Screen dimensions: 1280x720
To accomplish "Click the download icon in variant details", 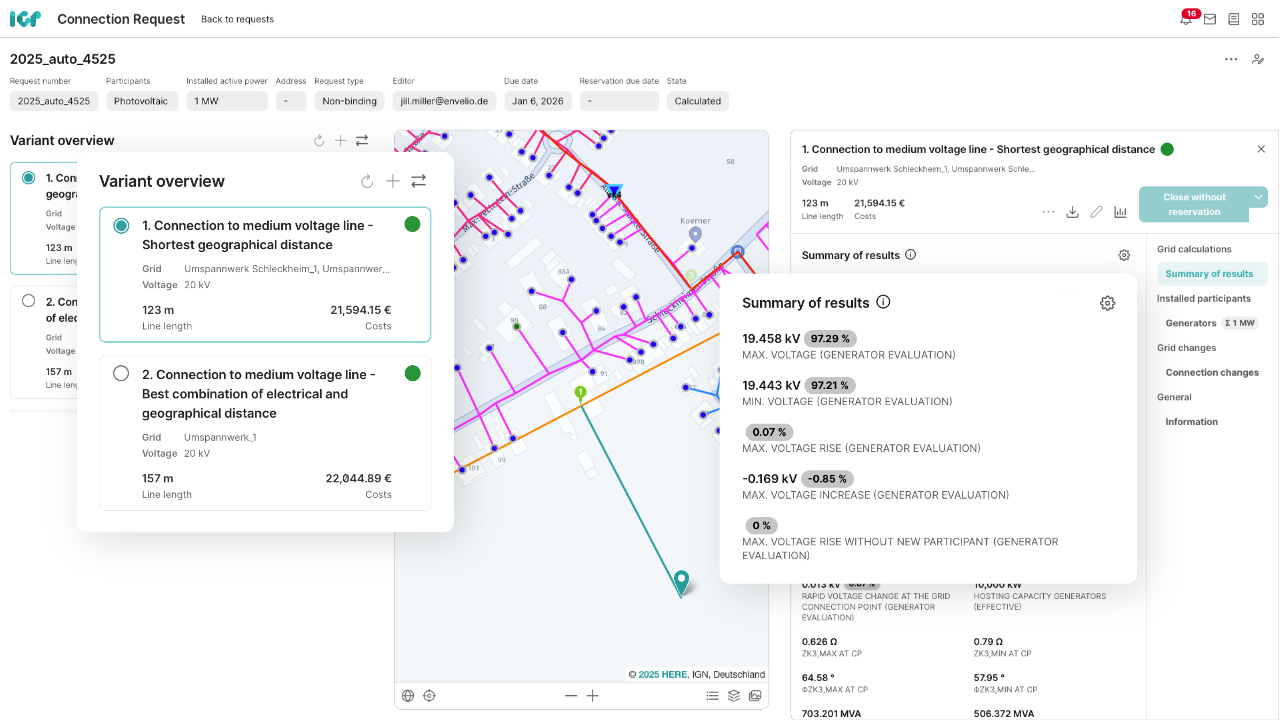I will (1072, 212).
